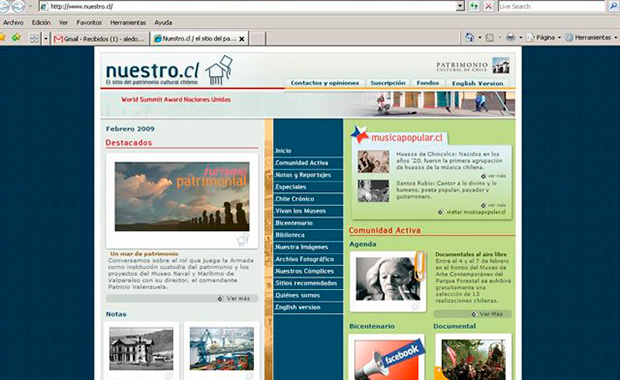Viewport: 620px width, 380px height.
Task: Click the Refresh page icon
Action: tap(474, 6)
